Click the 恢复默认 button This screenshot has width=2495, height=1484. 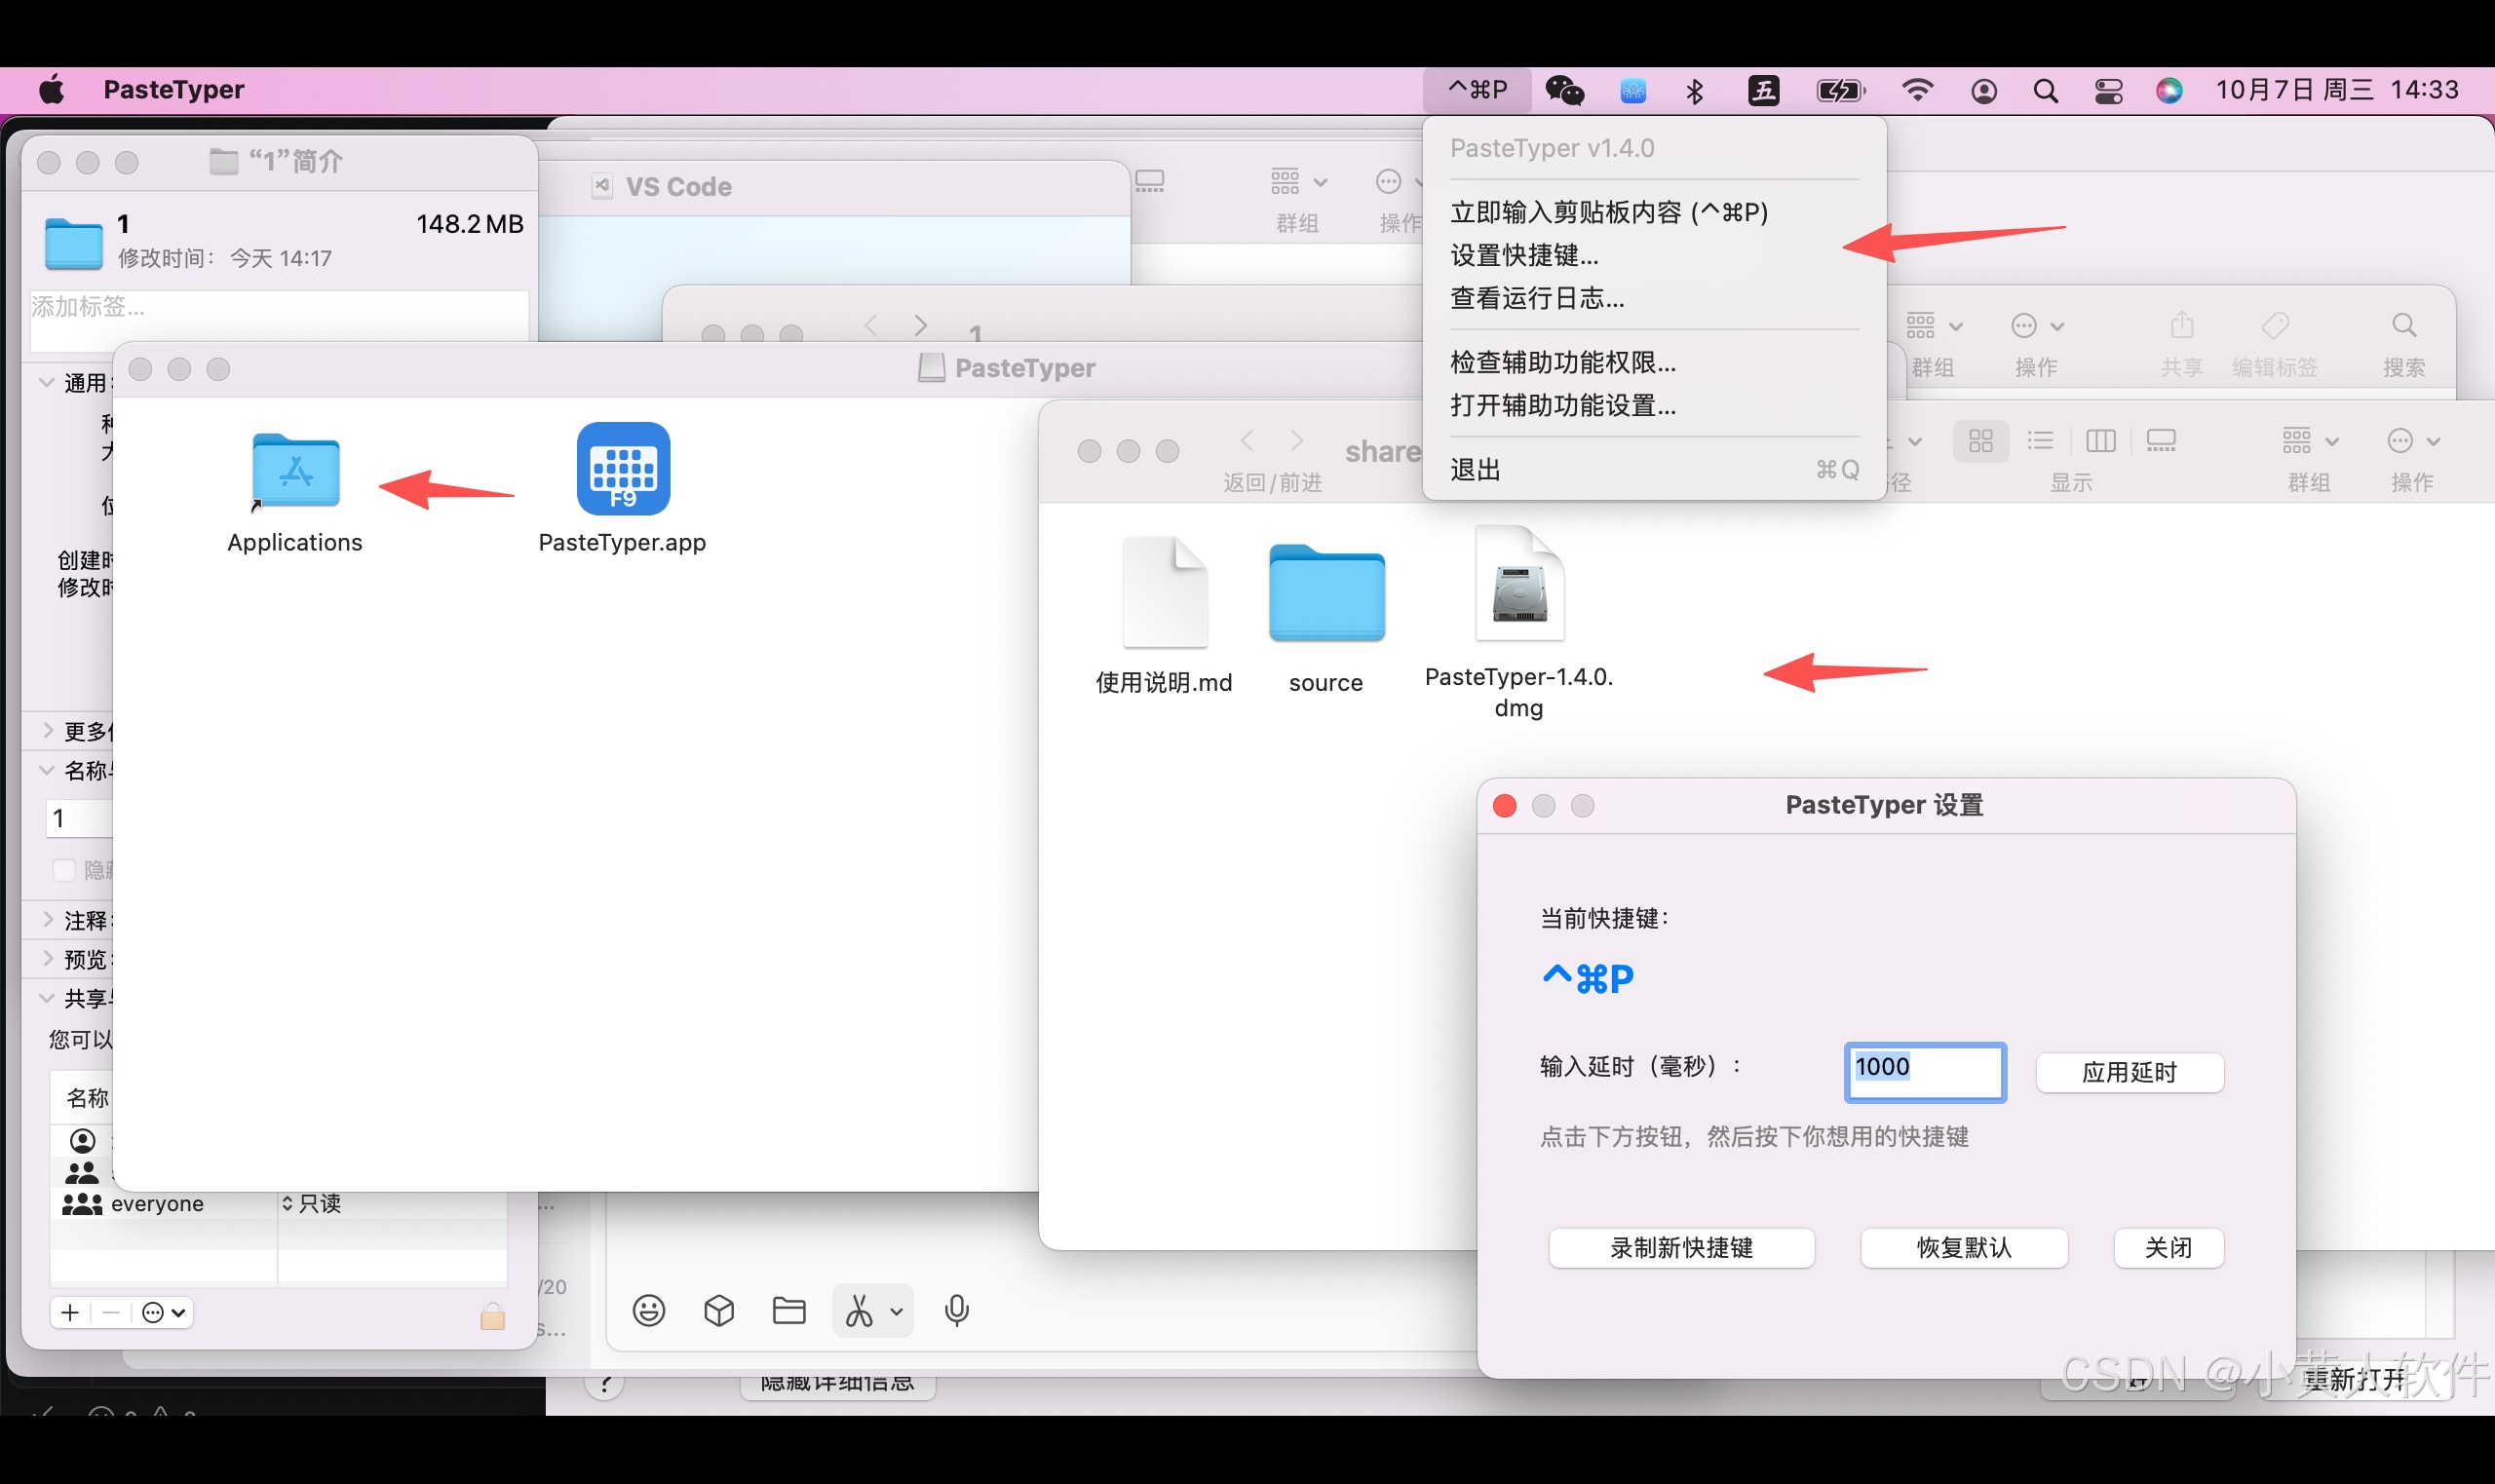pos(1964,1247)
